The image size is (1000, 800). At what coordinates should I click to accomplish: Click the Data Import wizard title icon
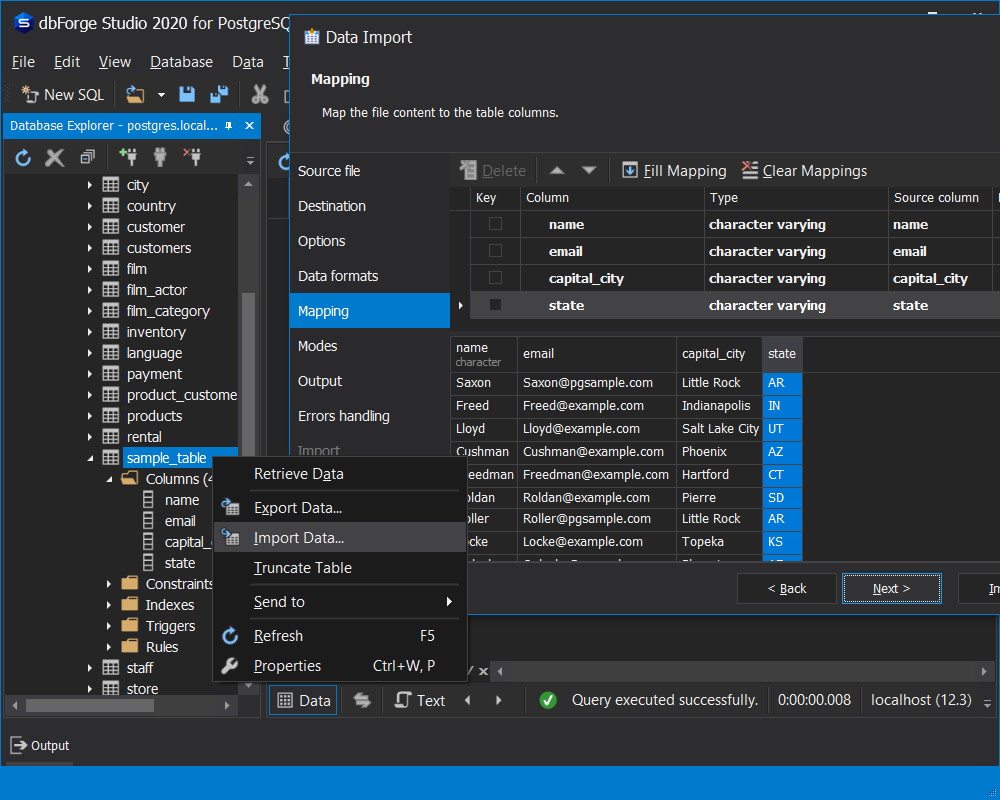(311, 37)
